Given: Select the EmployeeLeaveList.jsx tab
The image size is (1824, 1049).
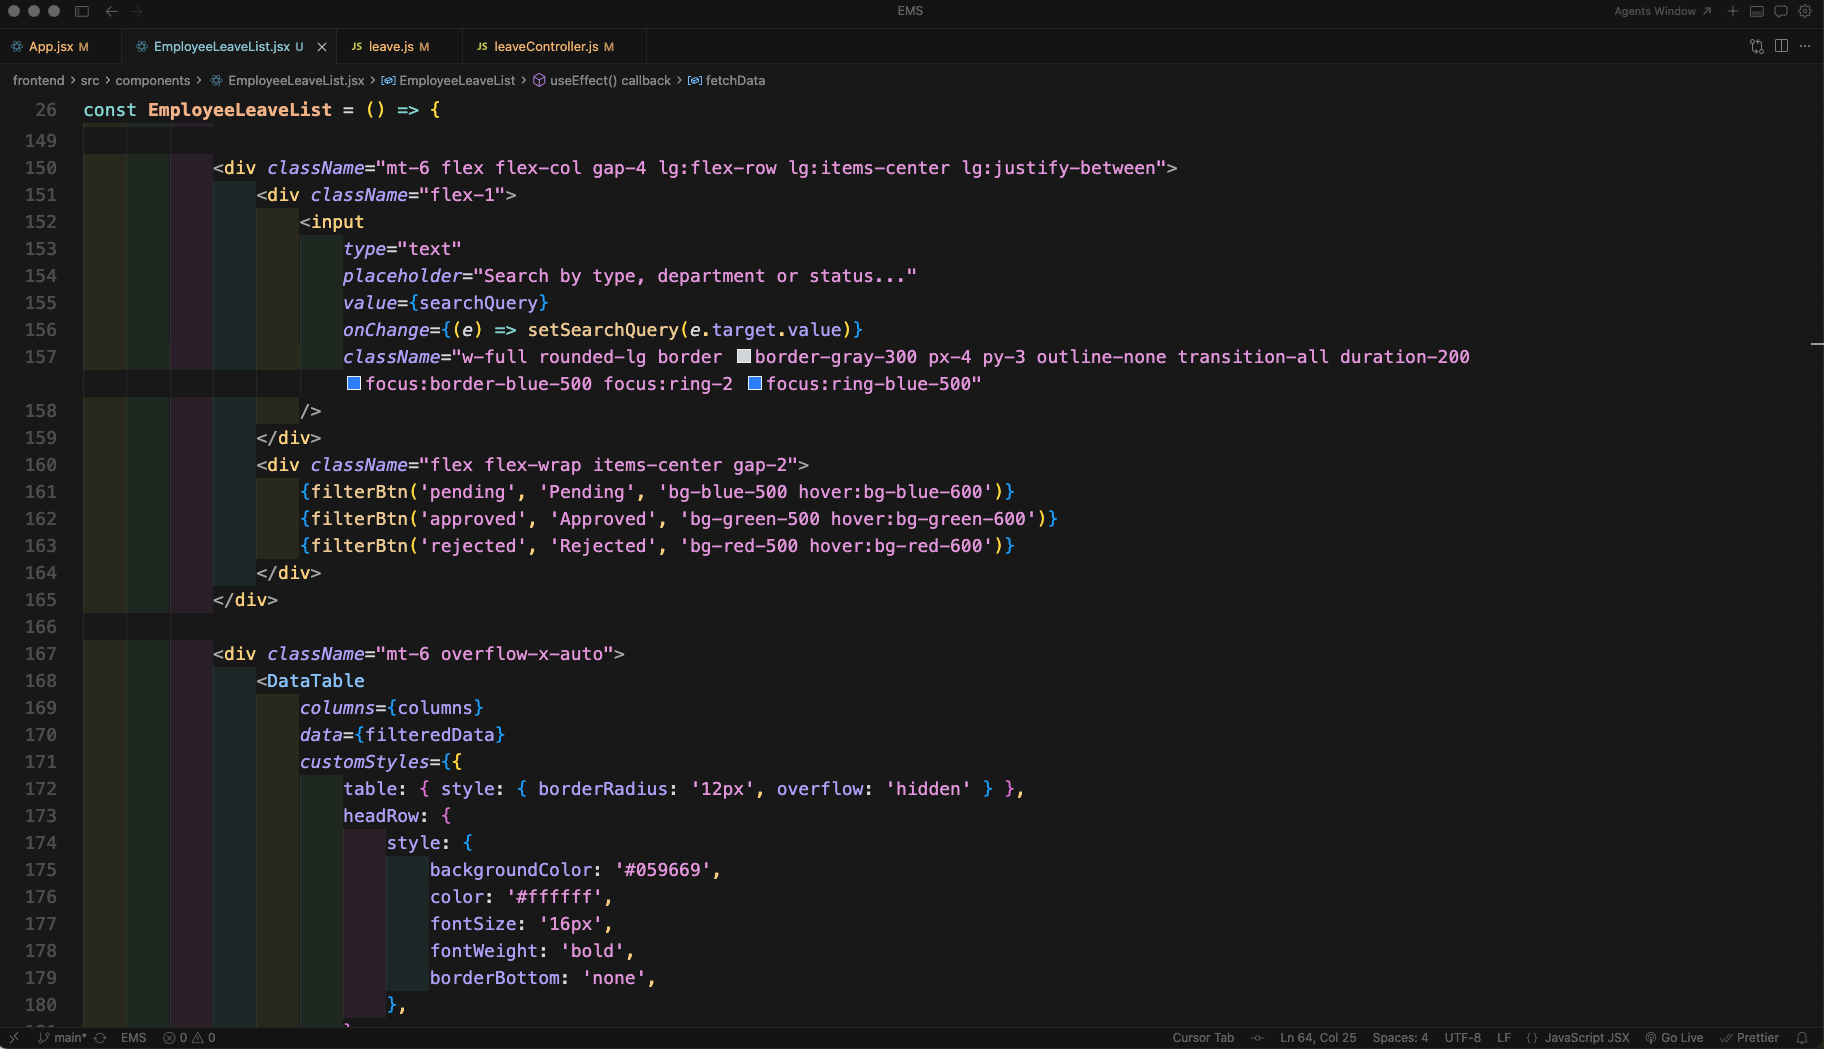Looking at the screenshot, I should (x=221, y=47).
